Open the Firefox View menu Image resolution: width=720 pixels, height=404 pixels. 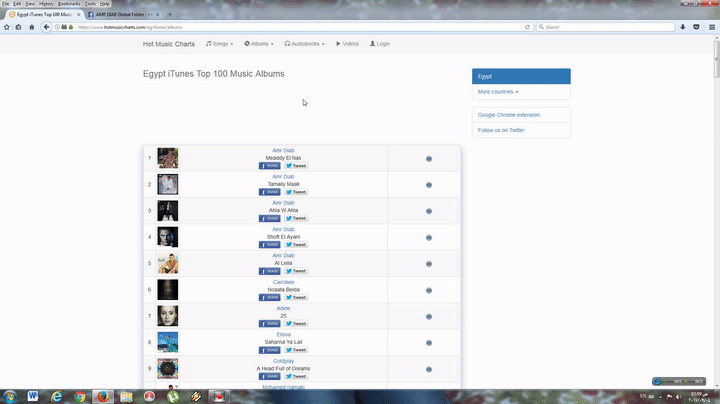coord(30,4)
